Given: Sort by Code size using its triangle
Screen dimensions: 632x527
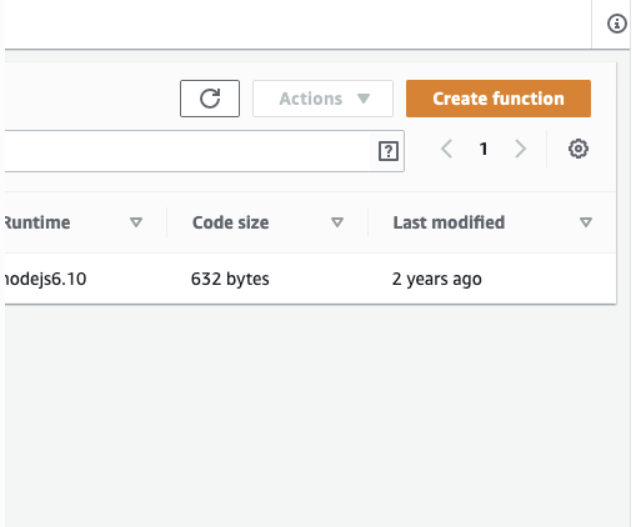Looking at the screenshot, I should tap(337, 222).
